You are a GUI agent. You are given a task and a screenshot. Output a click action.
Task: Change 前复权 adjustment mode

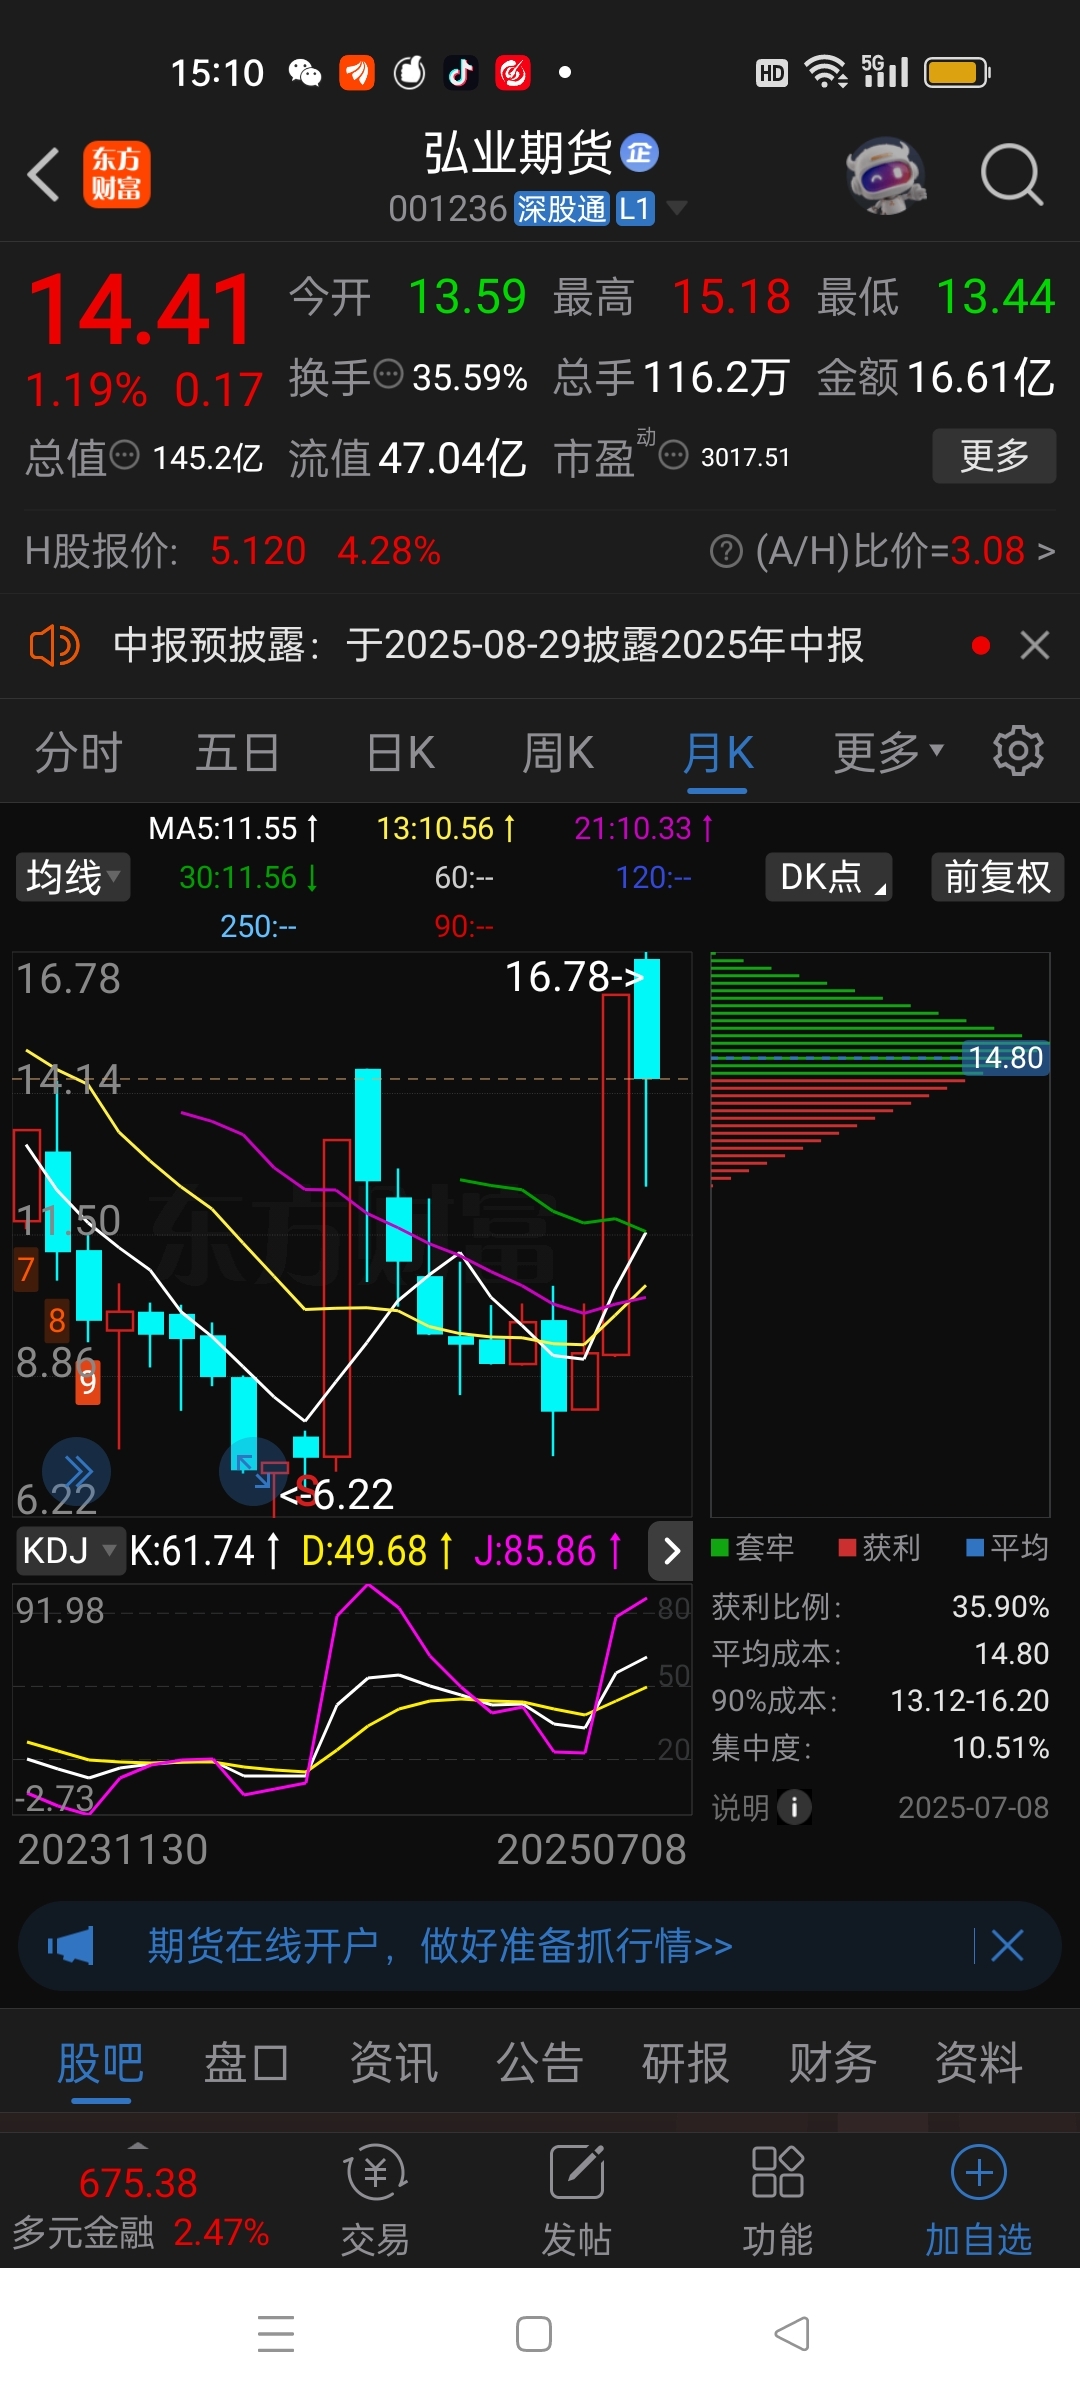click(x=998, y=877)
